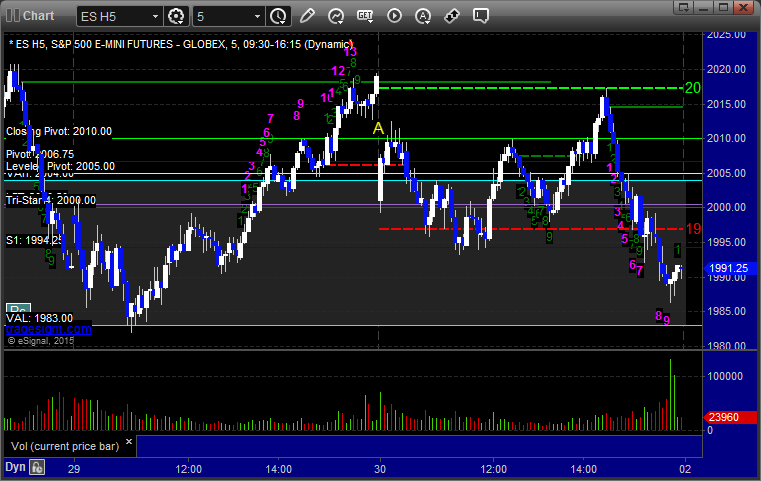Click the Pivot: 2006.75 label

40,154
